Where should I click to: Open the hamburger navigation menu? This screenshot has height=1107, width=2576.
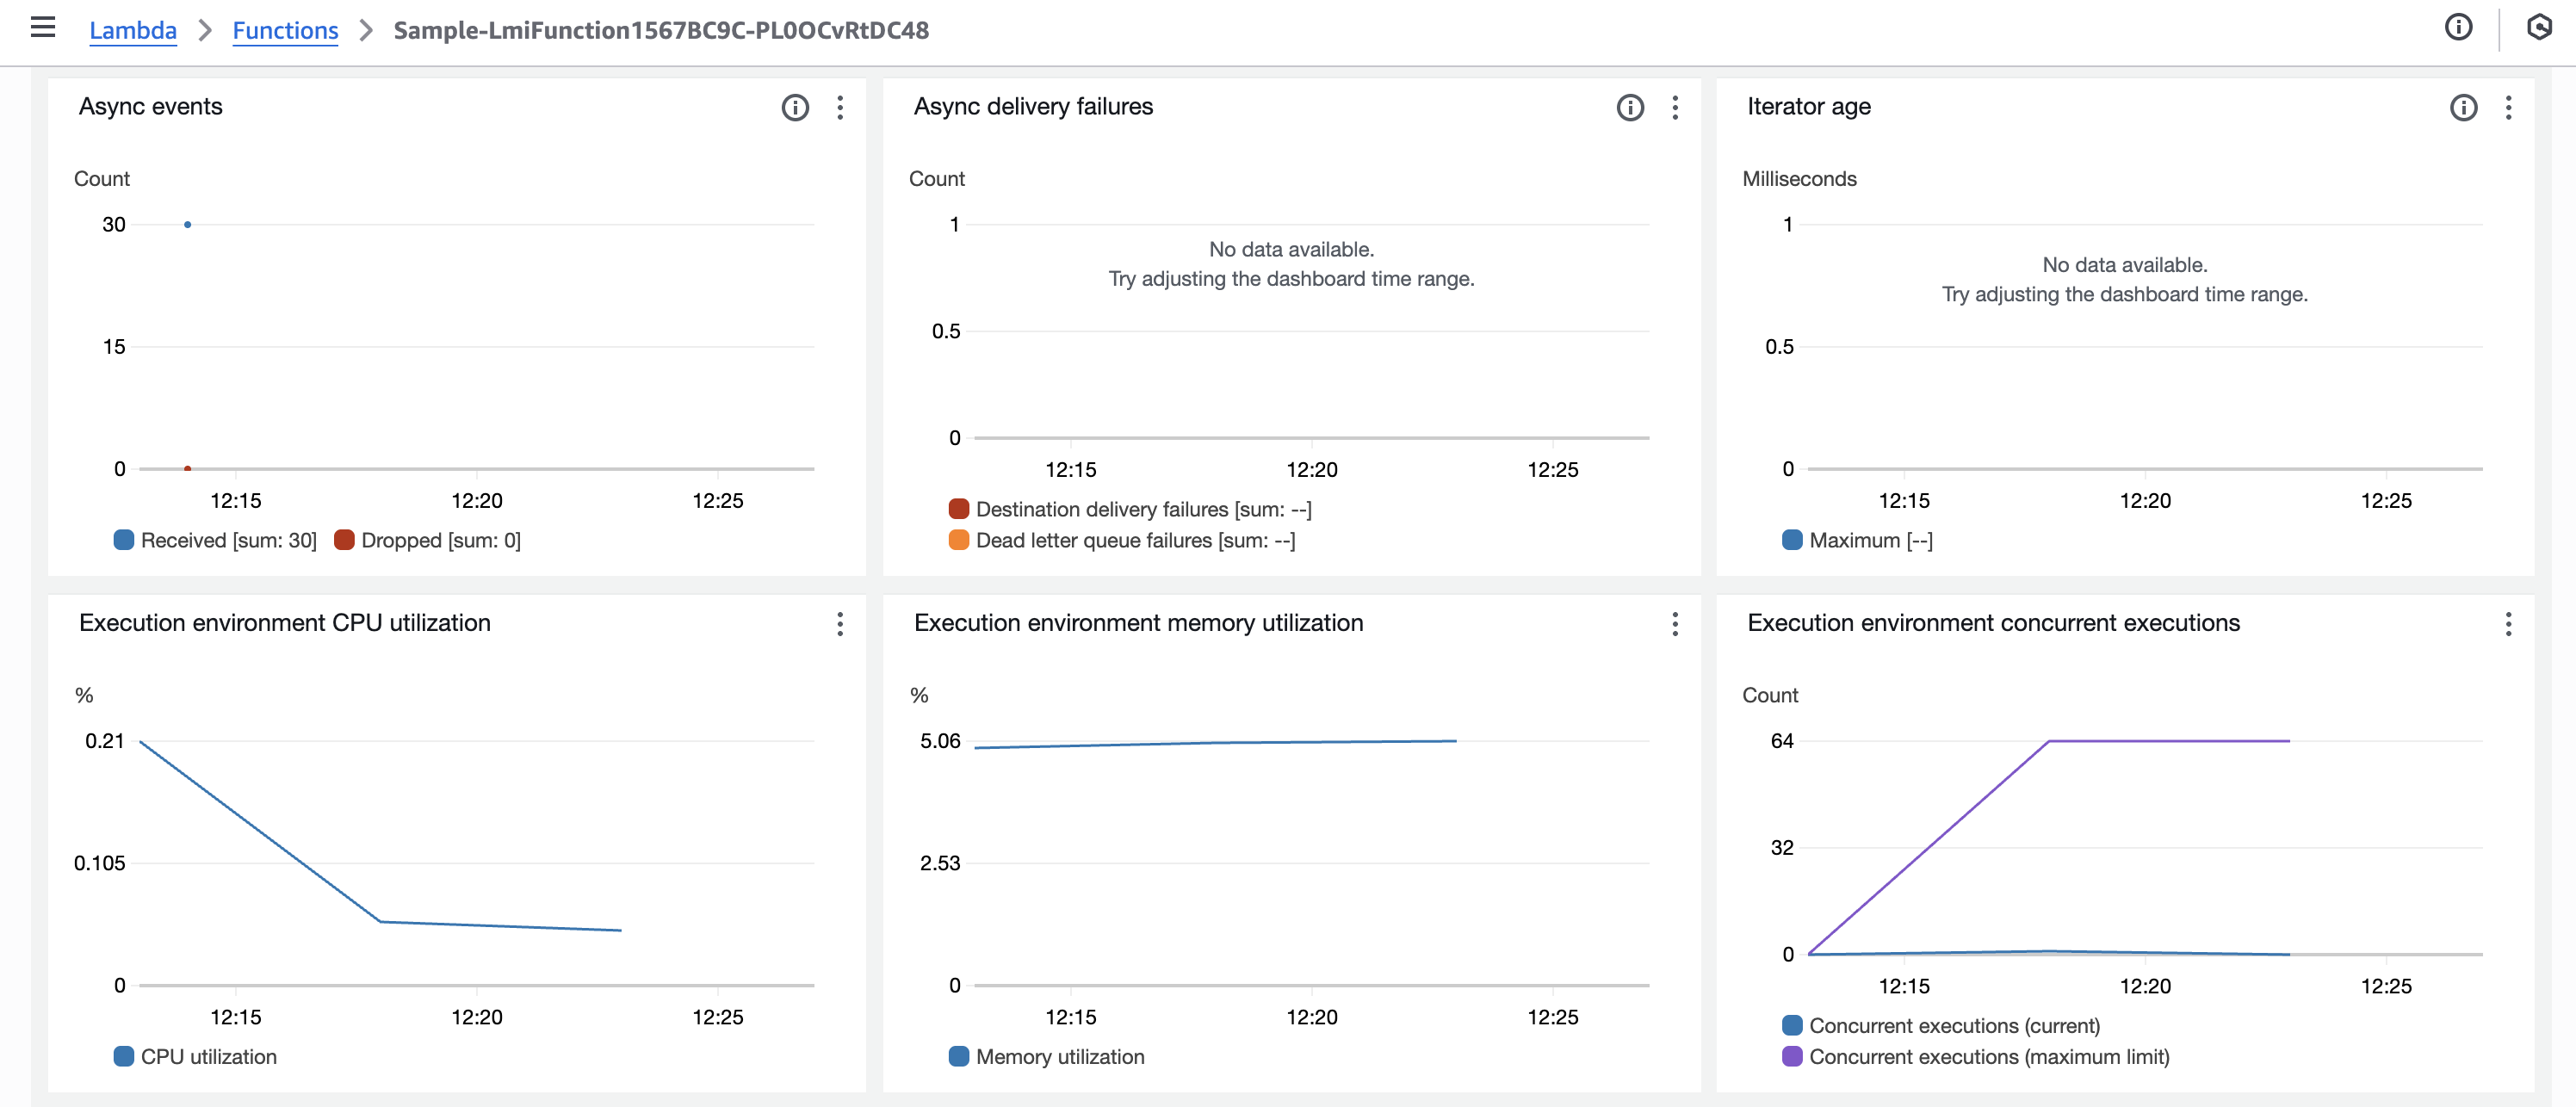coord(43,28)
